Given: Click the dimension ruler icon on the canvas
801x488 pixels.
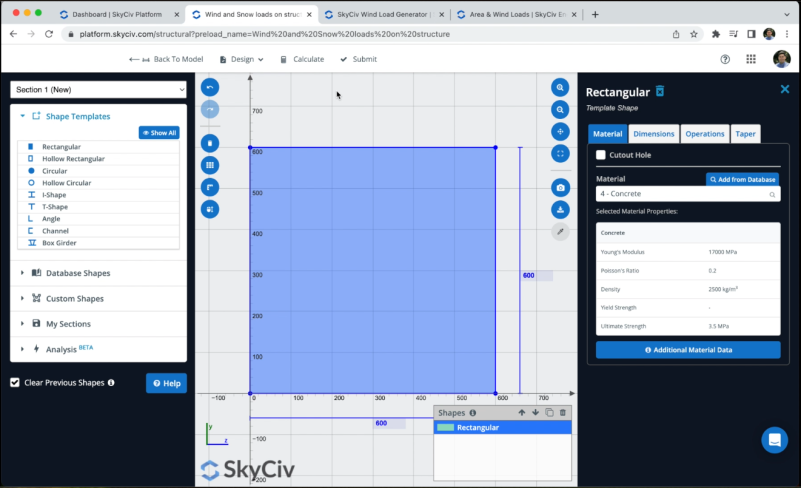Looking at the screenshot, I should [x=210, y=187].
